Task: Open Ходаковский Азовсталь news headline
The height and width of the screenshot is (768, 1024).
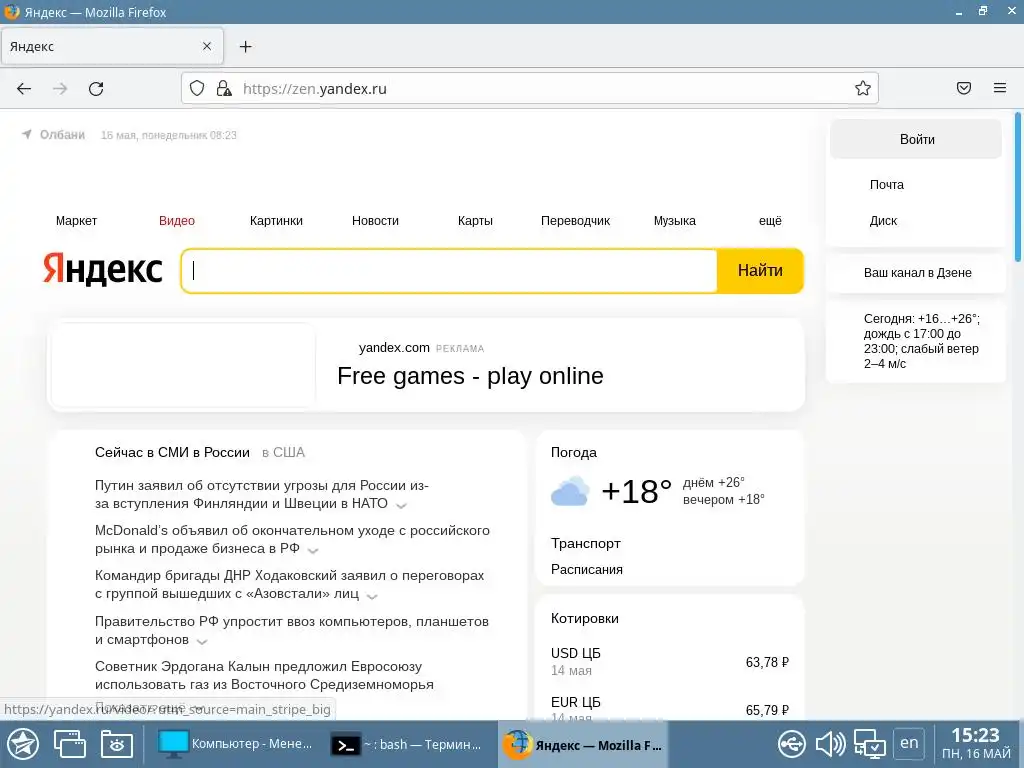Action: coord(289,584)
